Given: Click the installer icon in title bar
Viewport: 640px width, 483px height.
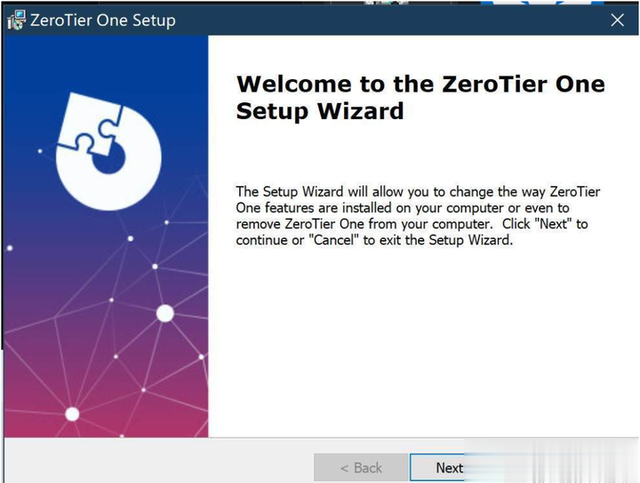Looking at the screenshot, I should (x=16, y=20).
